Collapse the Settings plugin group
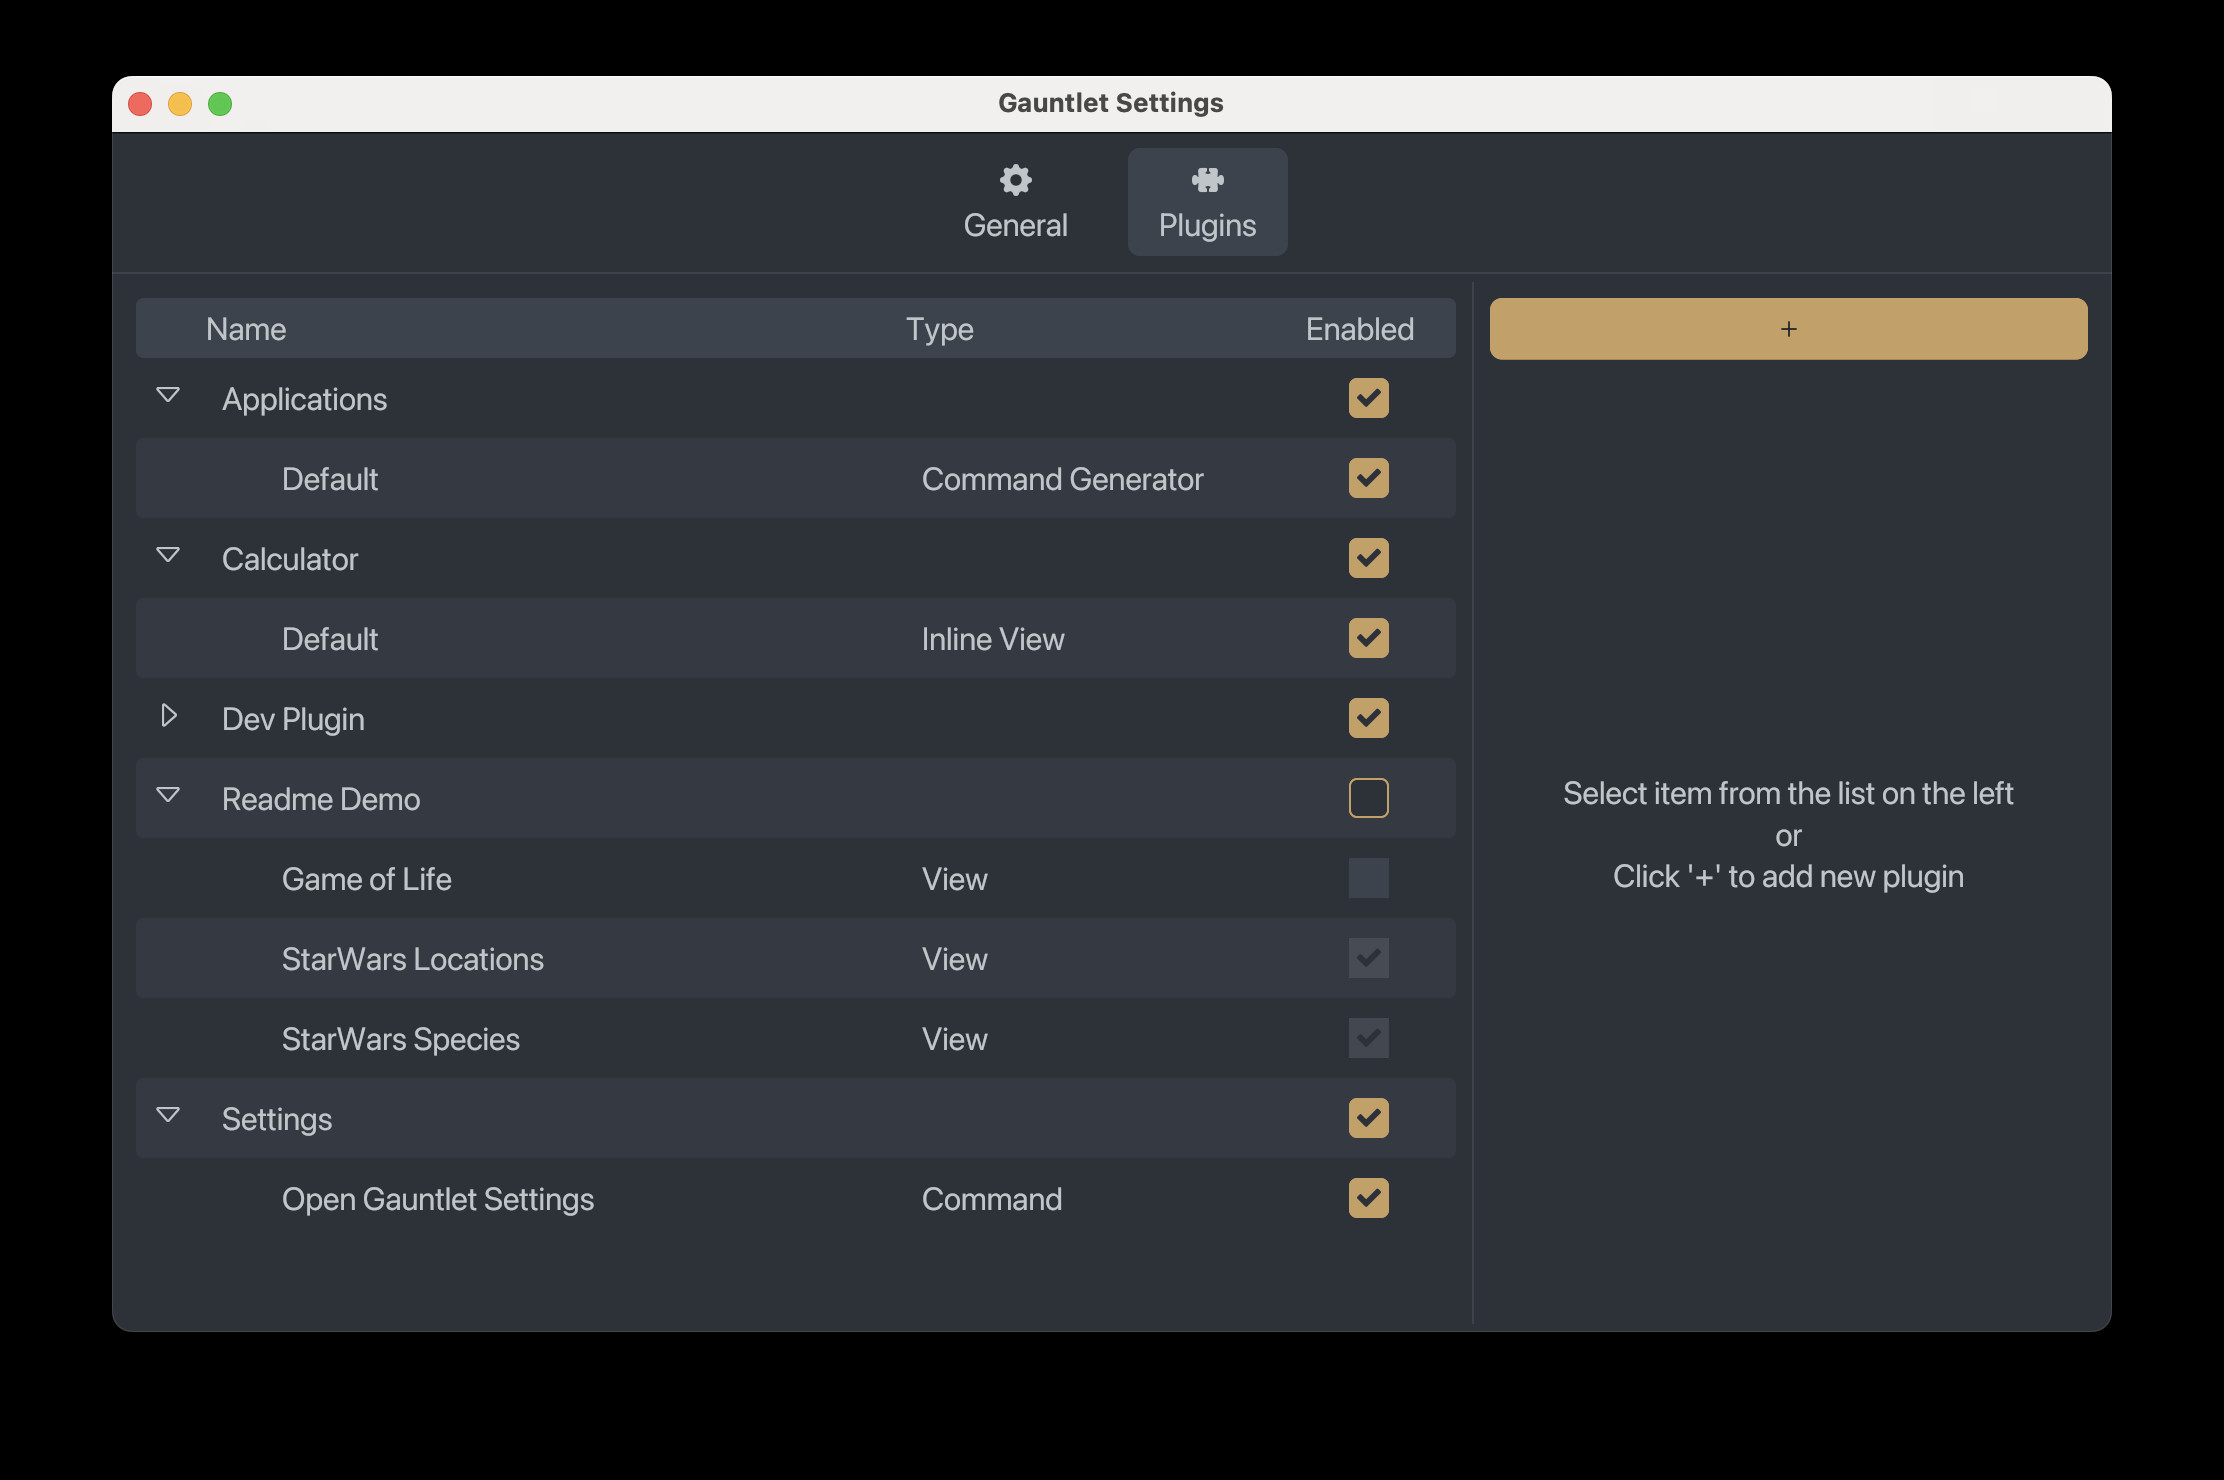The height and width of the screenshot is (1480, 2224). pyautogui.click(x=168, y=1116)
